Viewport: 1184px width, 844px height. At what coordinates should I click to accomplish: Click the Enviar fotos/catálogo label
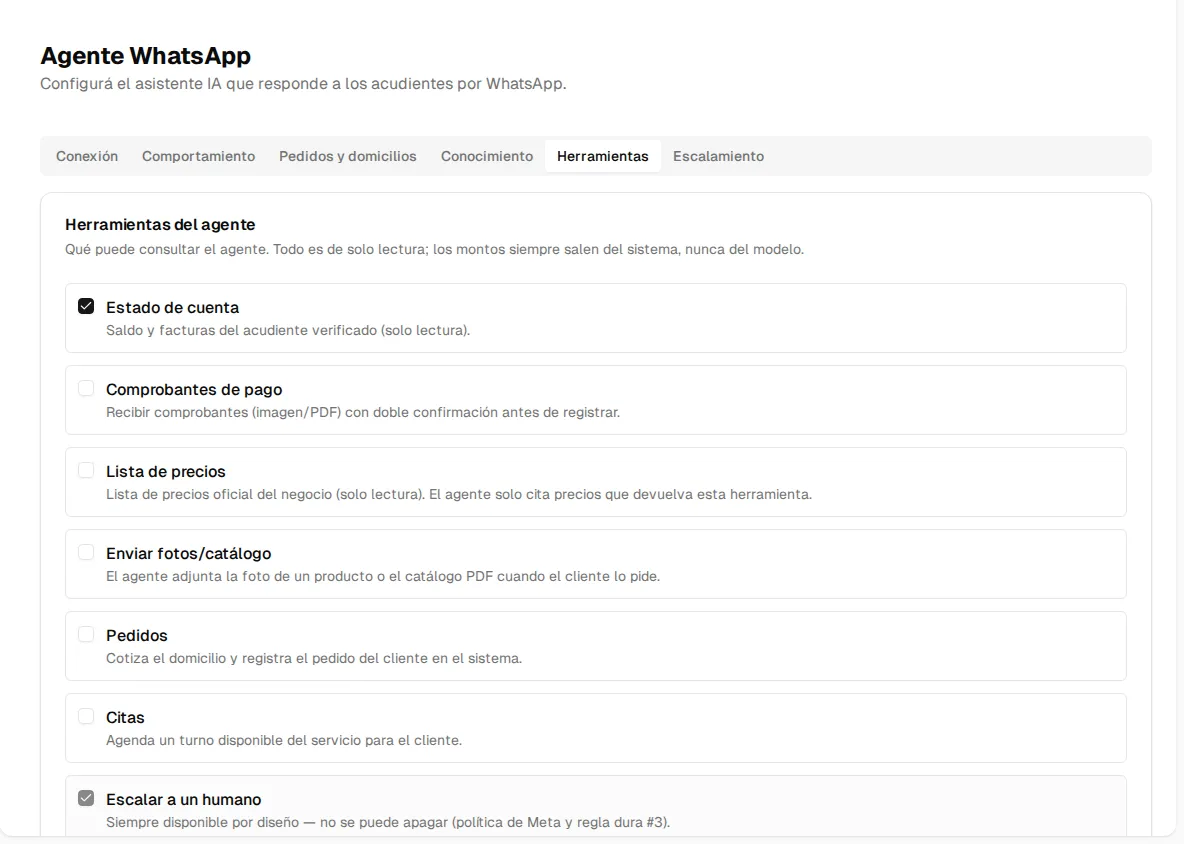[x=189, y=553]
